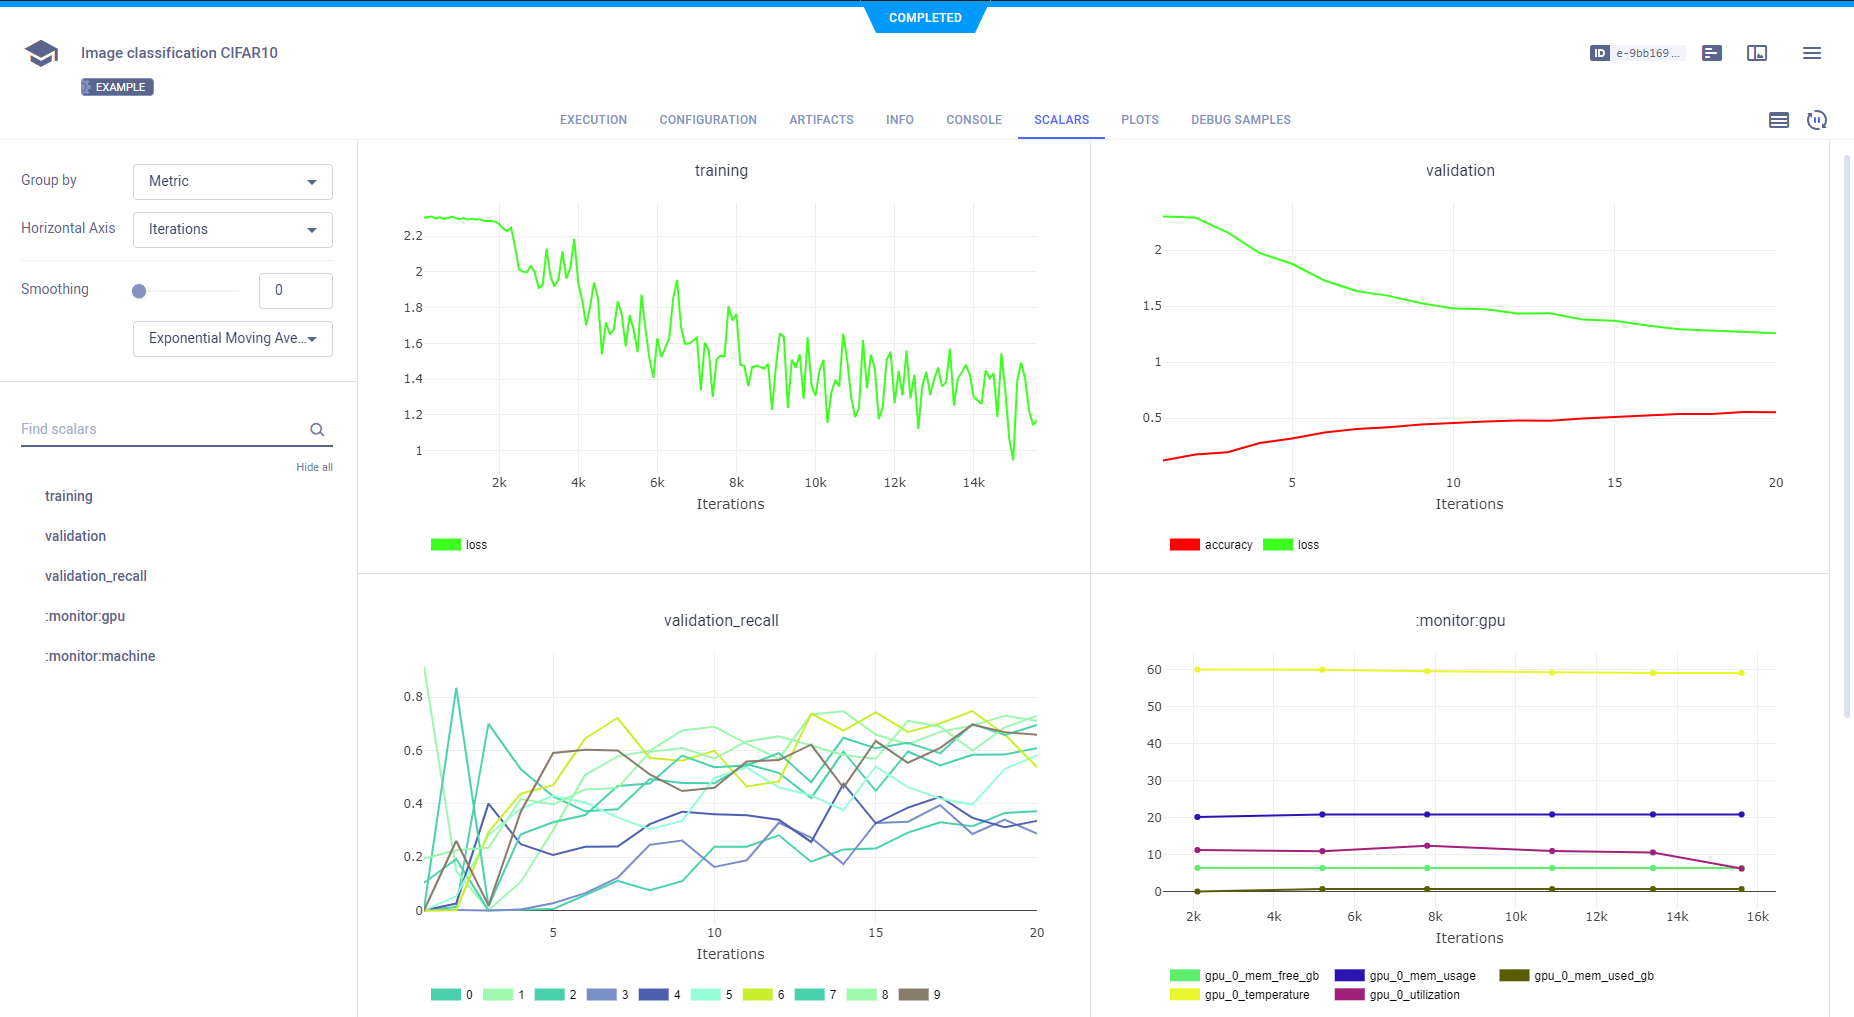
Task: Click the Smoothing value input field
Action: coord(295,291)
